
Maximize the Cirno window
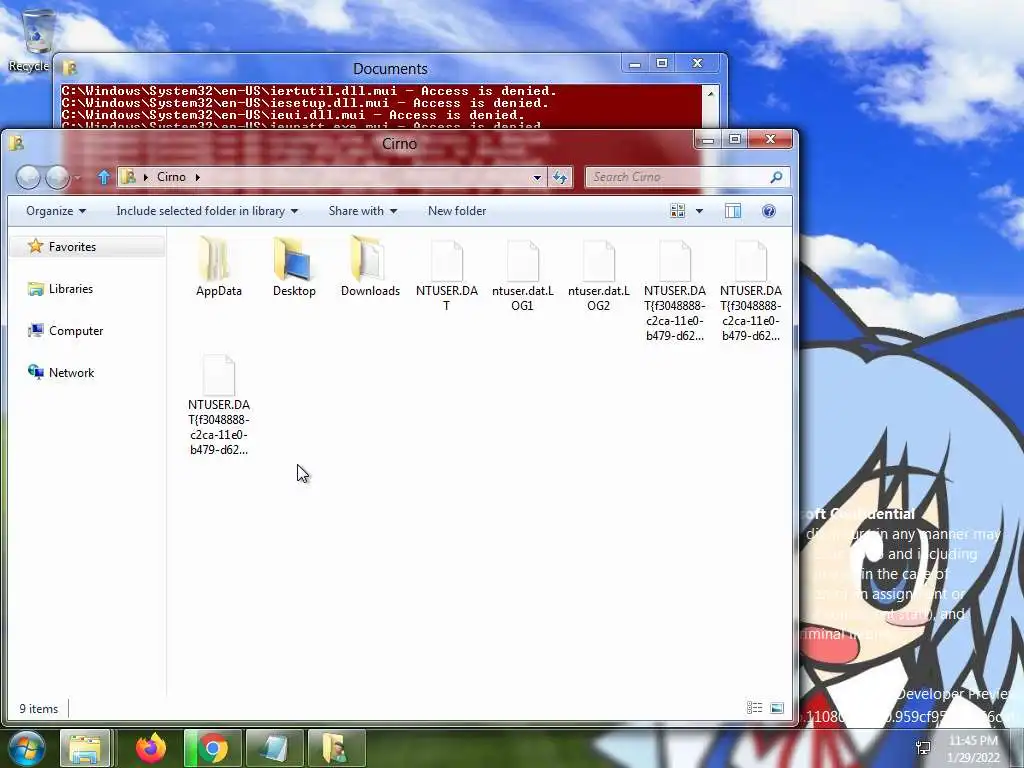click(x=735, y=139)
